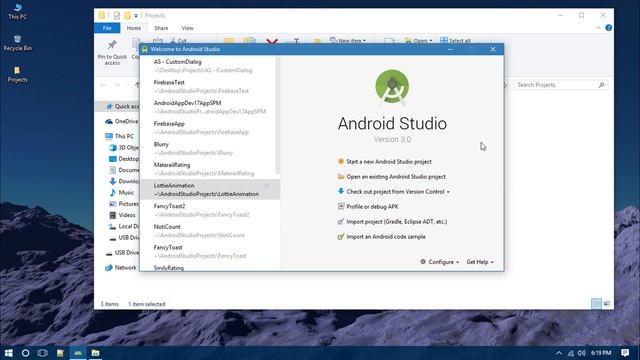
Task: Click the taskbar clock showing 6:19 PM
Action: tap(601, 353)
